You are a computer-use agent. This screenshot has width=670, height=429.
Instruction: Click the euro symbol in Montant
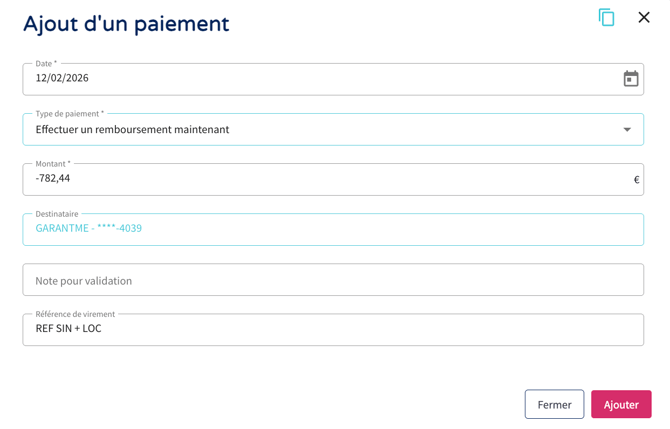tap(636, 180)
